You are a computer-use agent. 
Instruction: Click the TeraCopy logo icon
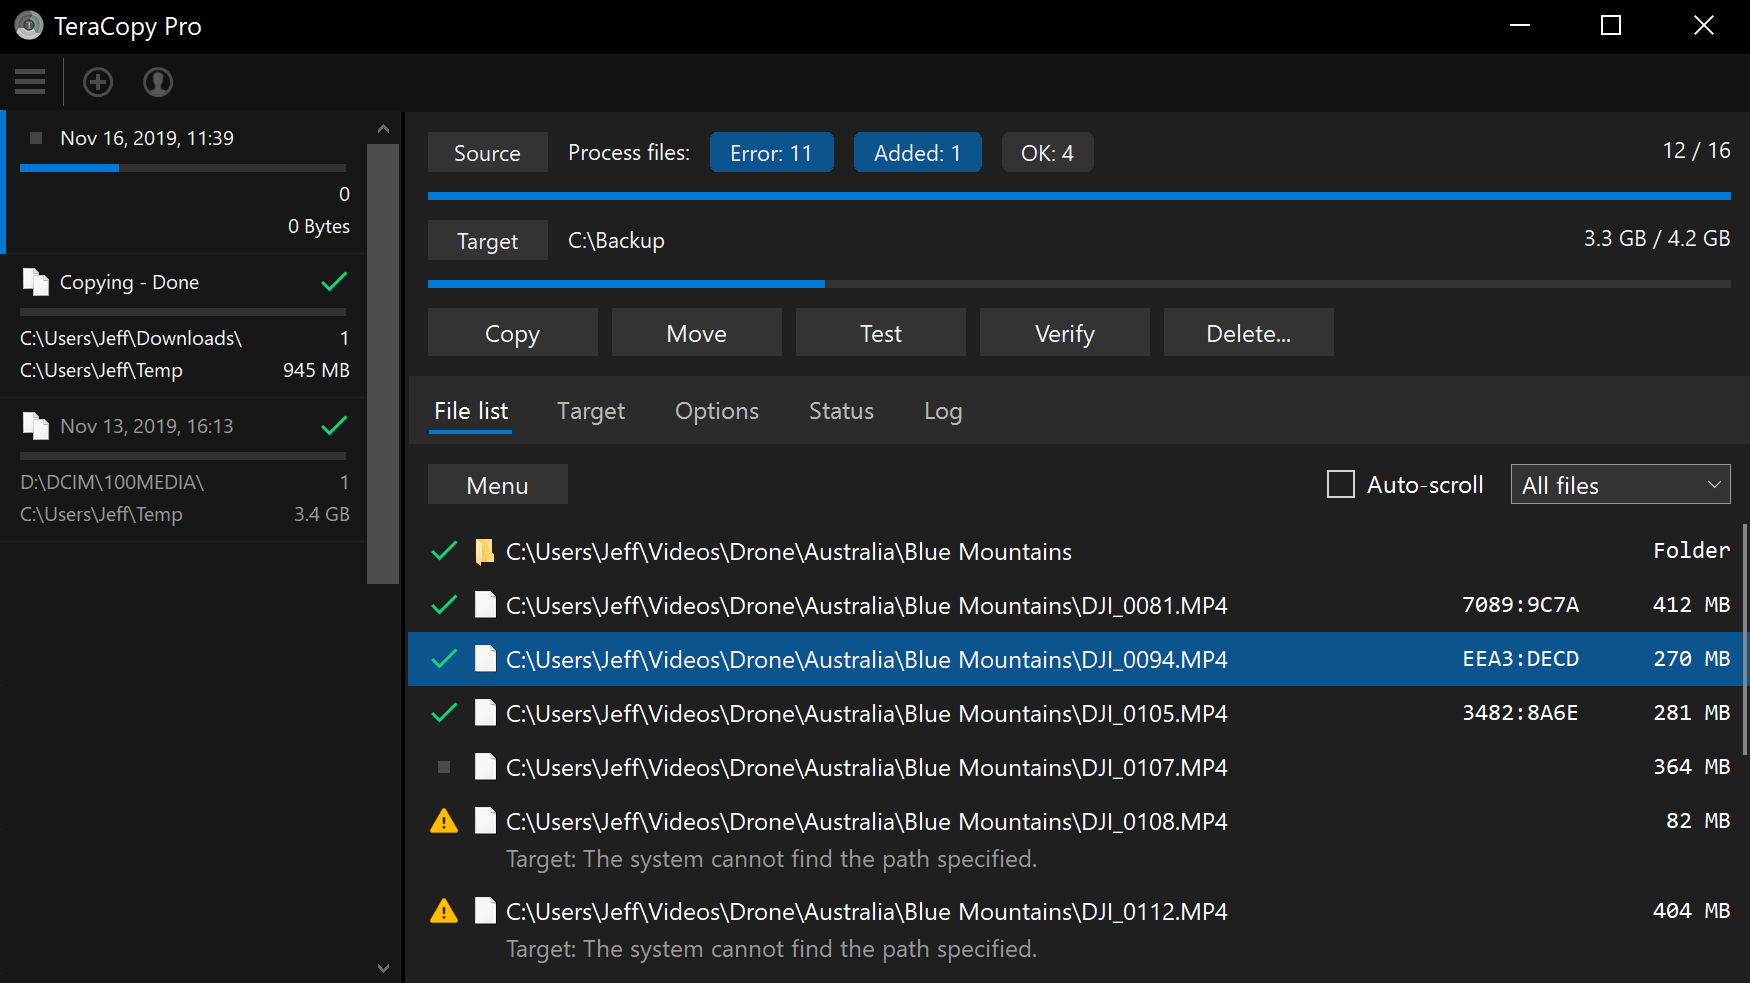click(x=28, y=25)
